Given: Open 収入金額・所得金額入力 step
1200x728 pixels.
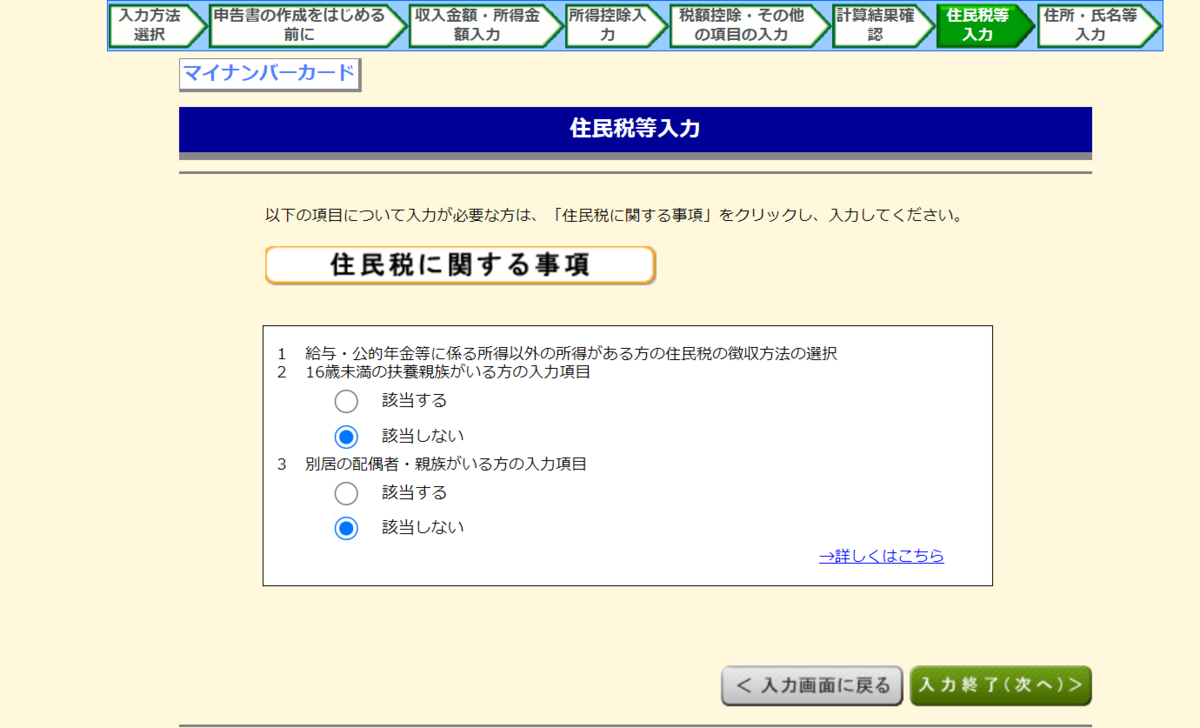Looking at the screenshot, I should click(485, 25).
